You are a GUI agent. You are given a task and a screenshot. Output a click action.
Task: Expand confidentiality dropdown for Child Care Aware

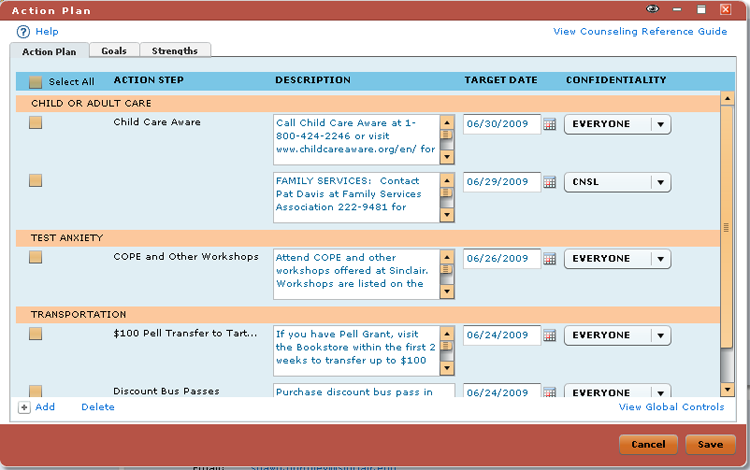click(x=660, y=125)
